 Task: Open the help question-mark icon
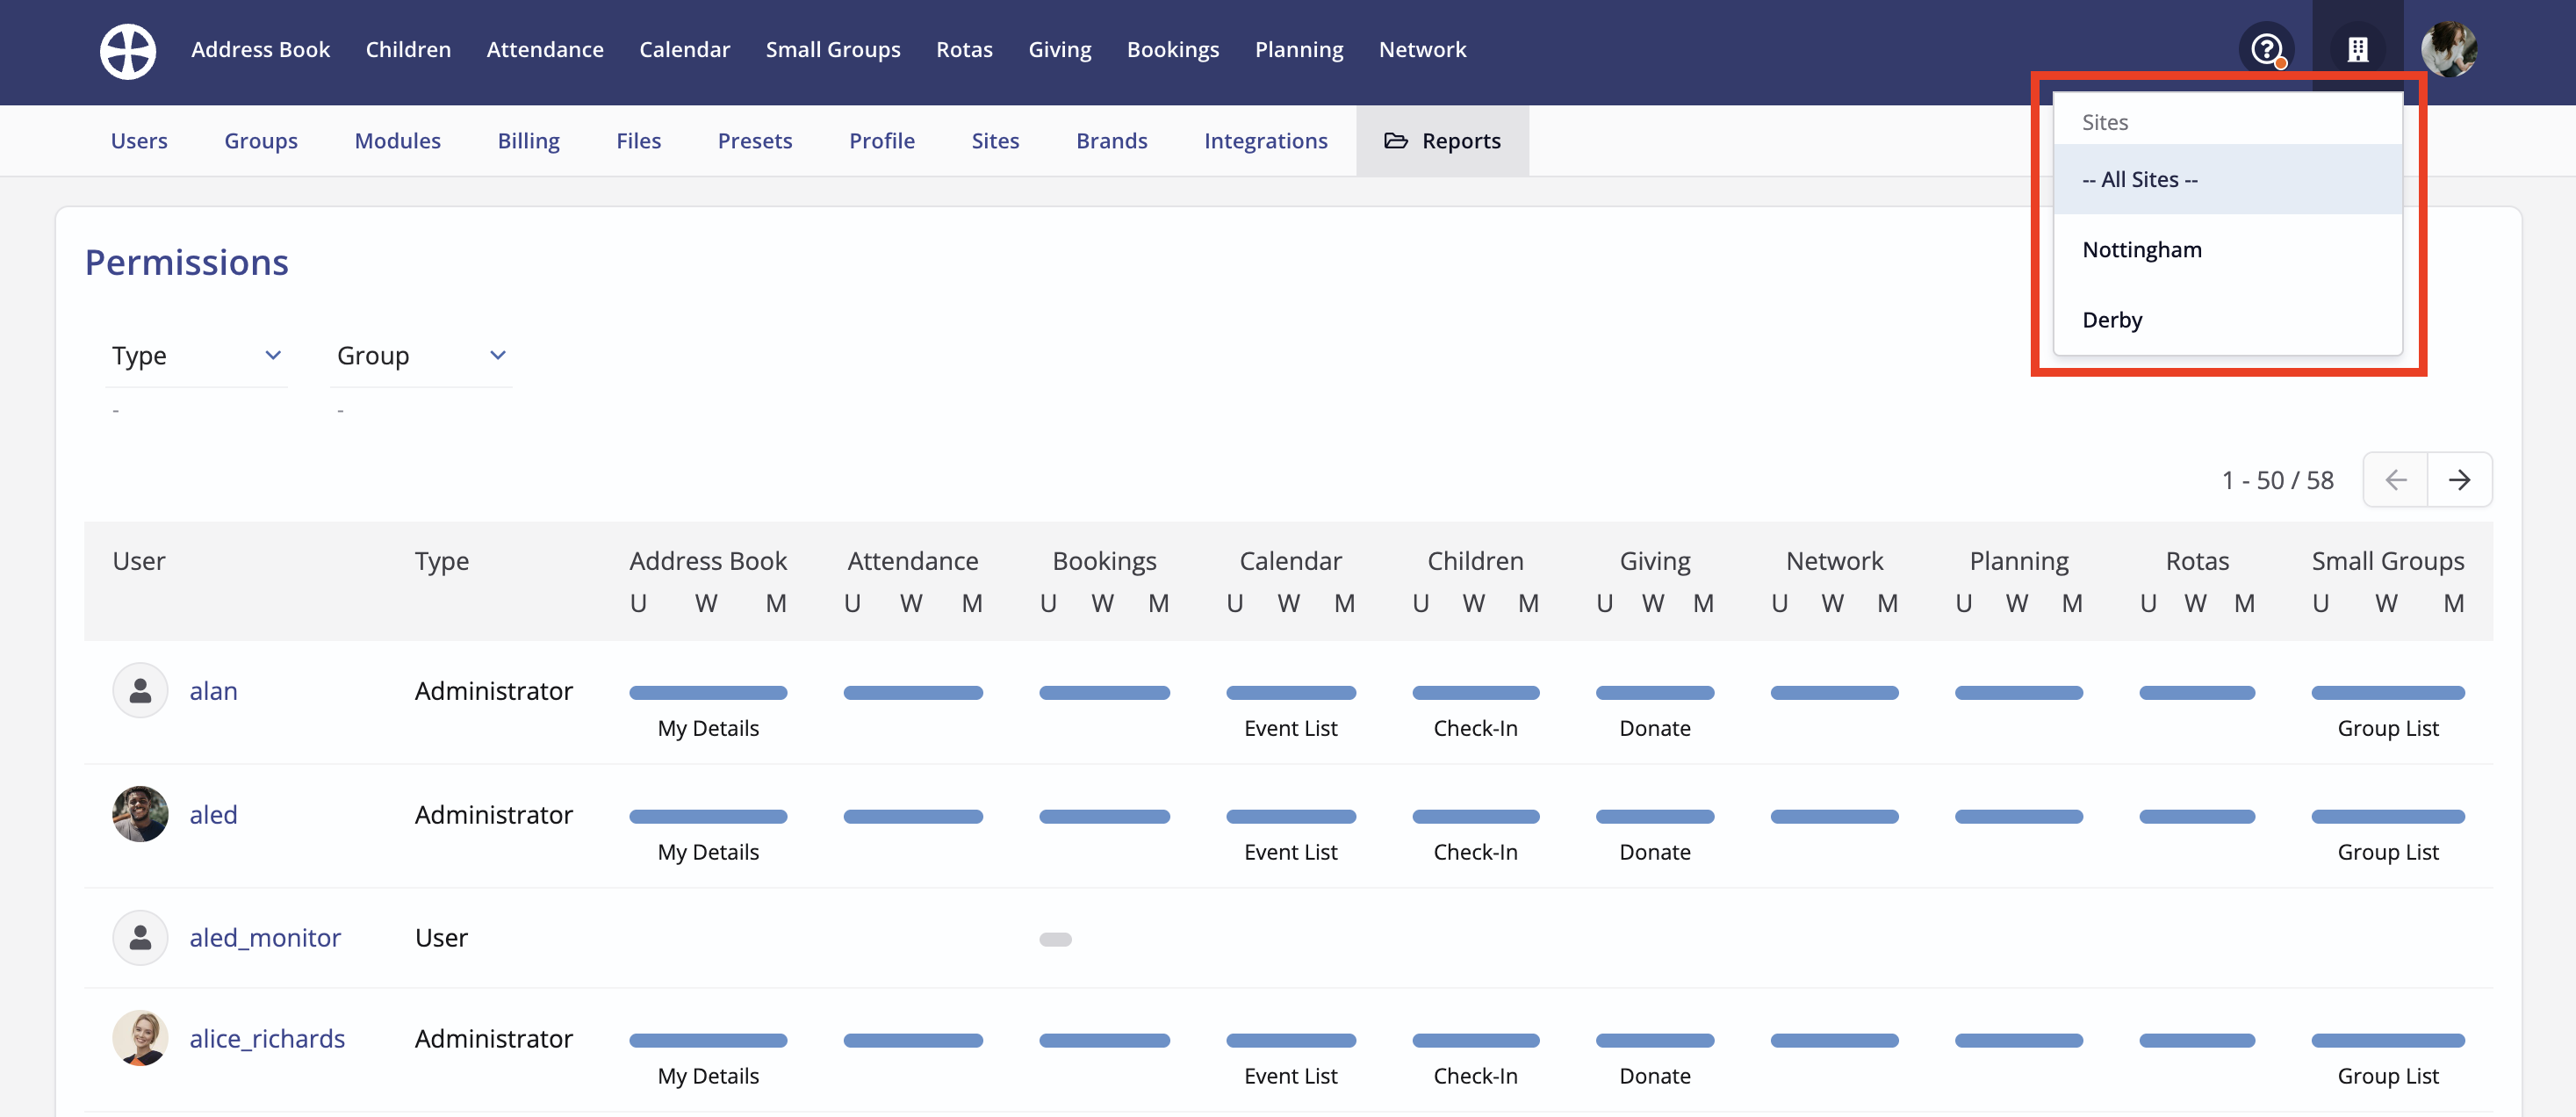[2266, 49]
